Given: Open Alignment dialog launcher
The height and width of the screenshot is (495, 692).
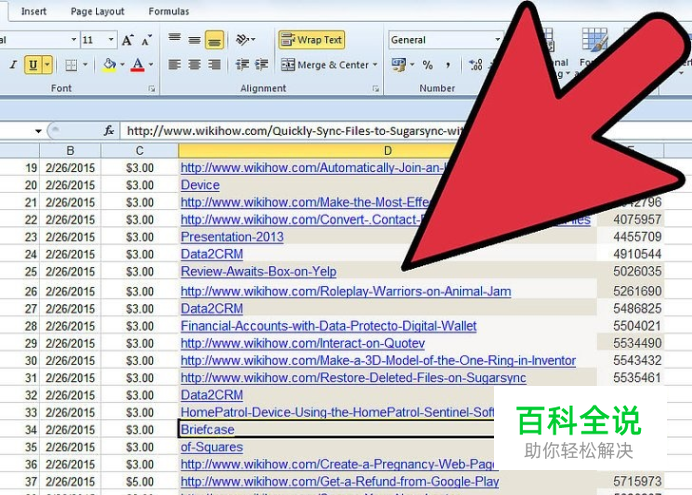Looking at the screenshot, I should tap(376, 89).
